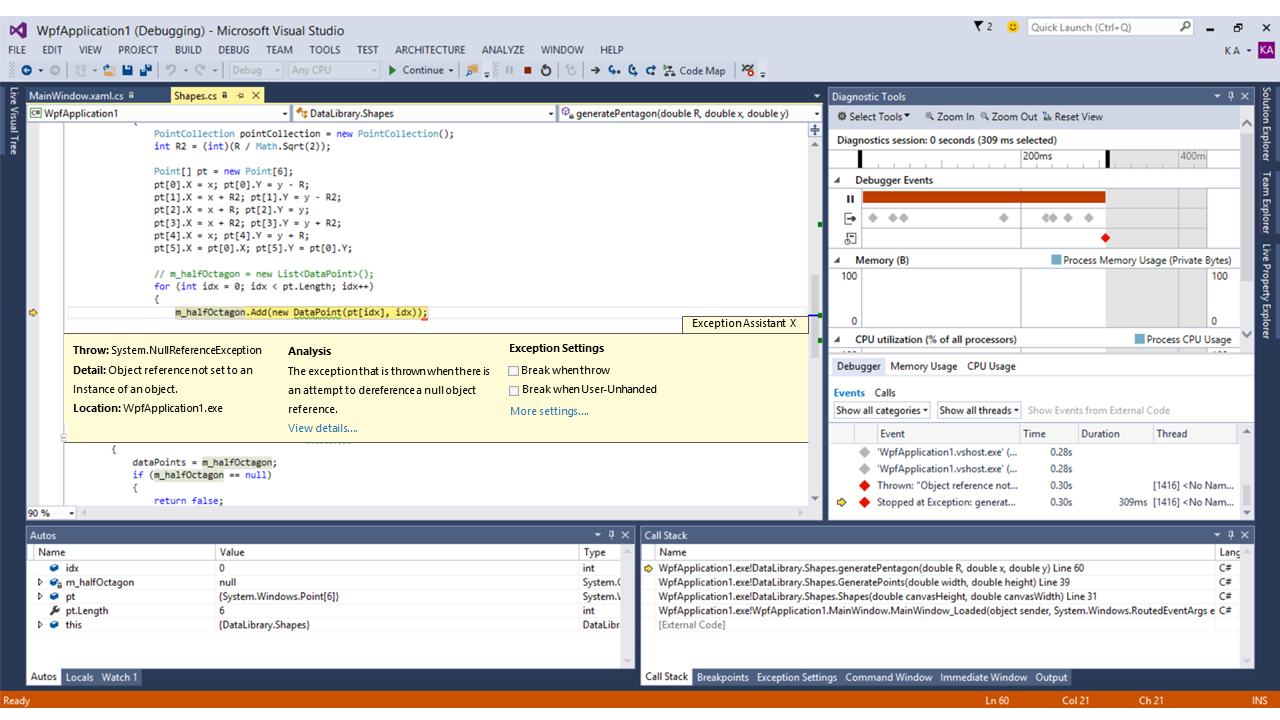Collapse the Debugger Events section
The height and width of the screenshot is (720, 1280).
tap(838, 180)
